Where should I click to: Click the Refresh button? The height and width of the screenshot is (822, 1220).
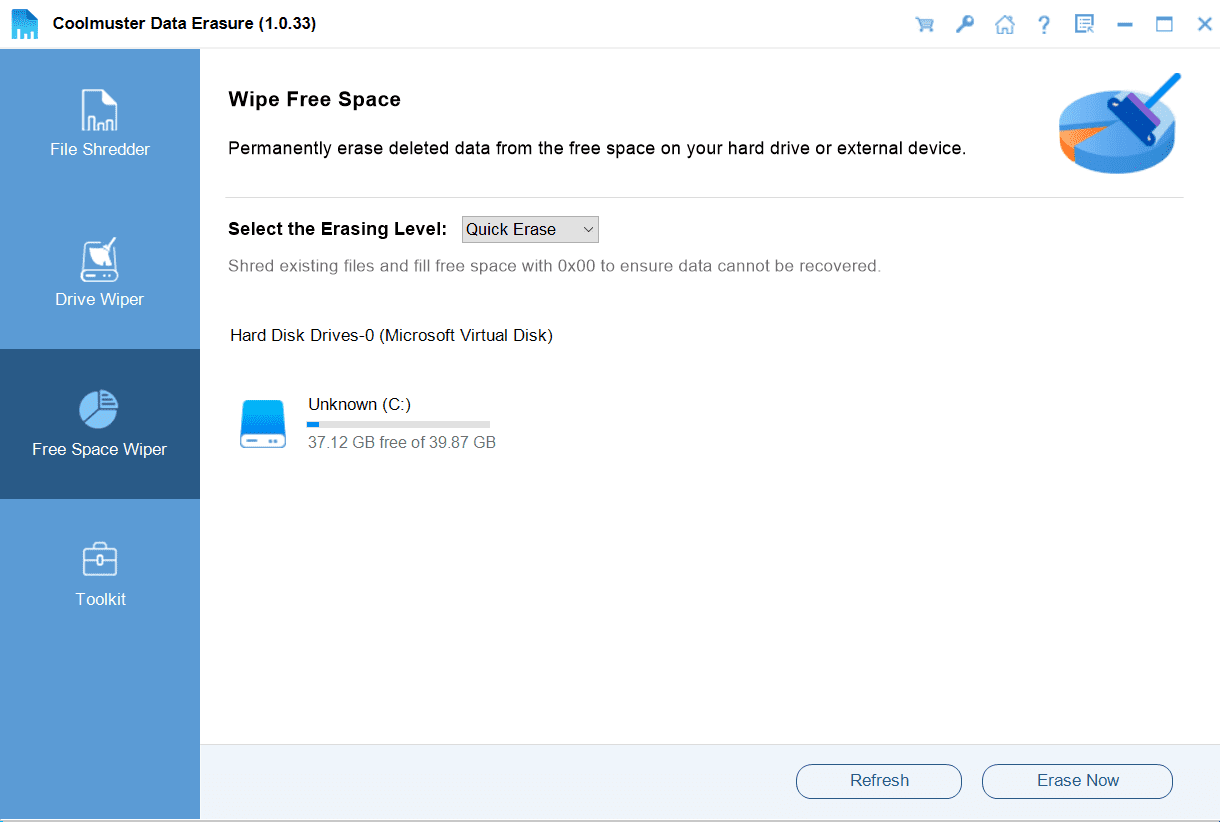tap(879, 781)
